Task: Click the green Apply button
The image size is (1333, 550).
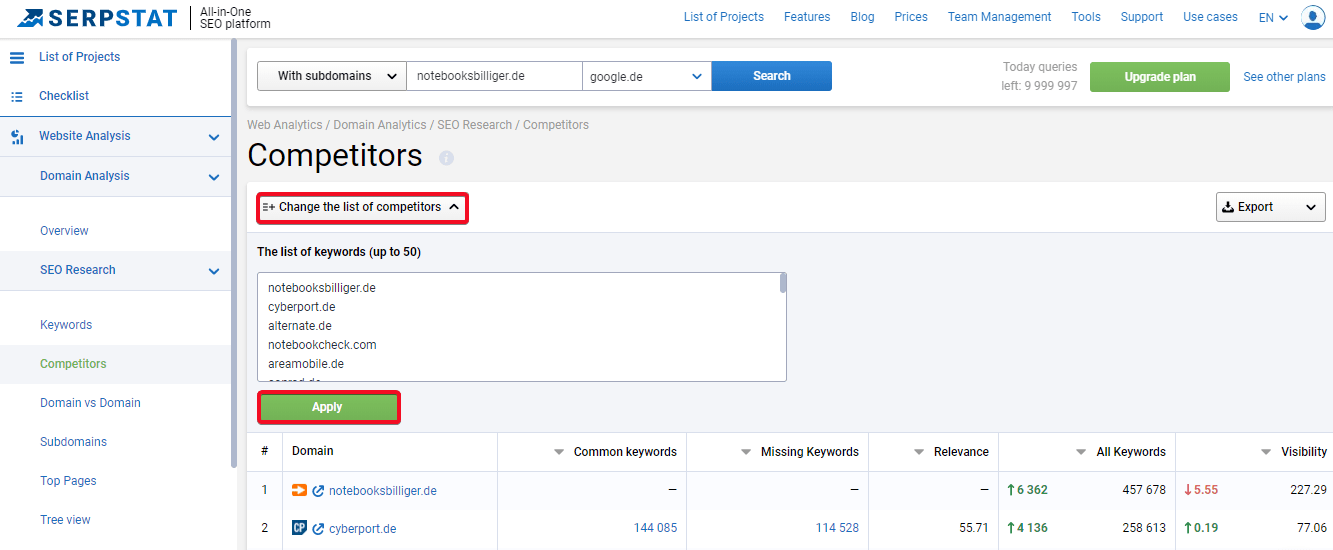Action: coord(329,407)
